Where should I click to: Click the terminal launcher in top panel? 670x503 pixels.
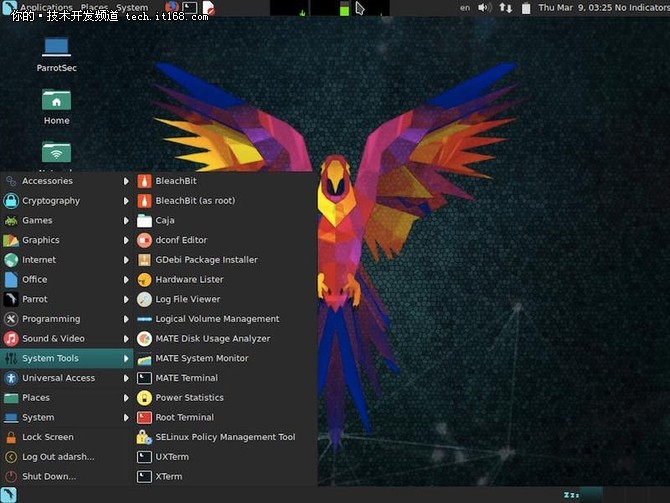[x=190, y=8]
